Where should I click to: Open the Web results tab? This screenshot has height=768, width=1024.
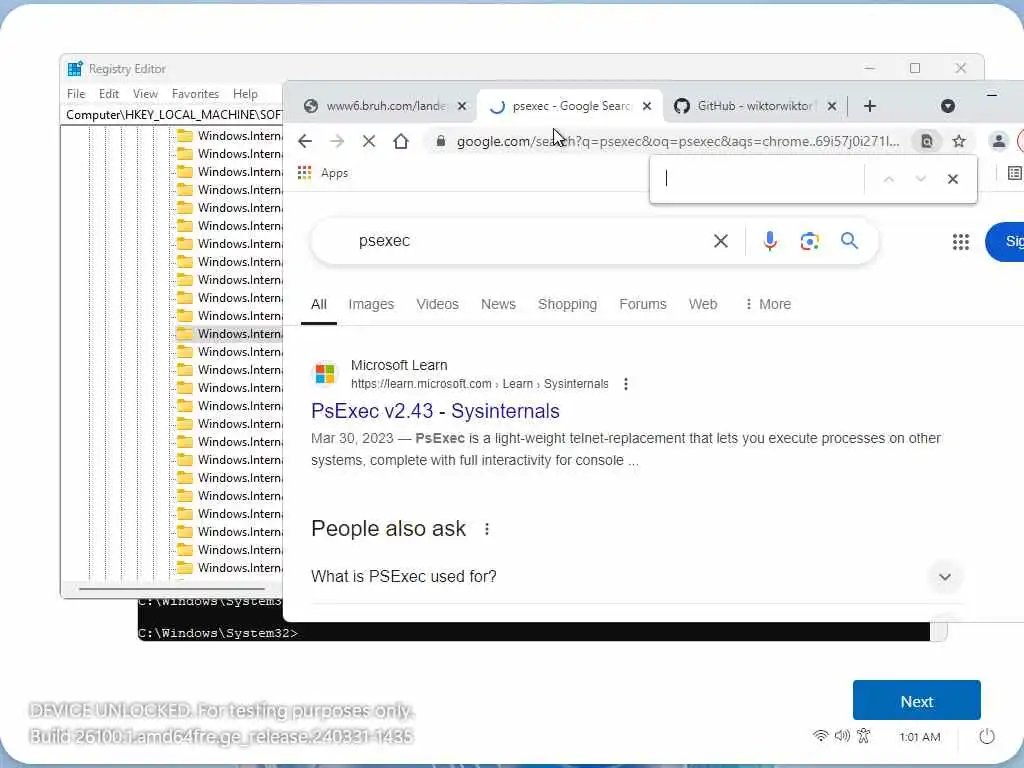pyautogui.click(x=703, y=304)
